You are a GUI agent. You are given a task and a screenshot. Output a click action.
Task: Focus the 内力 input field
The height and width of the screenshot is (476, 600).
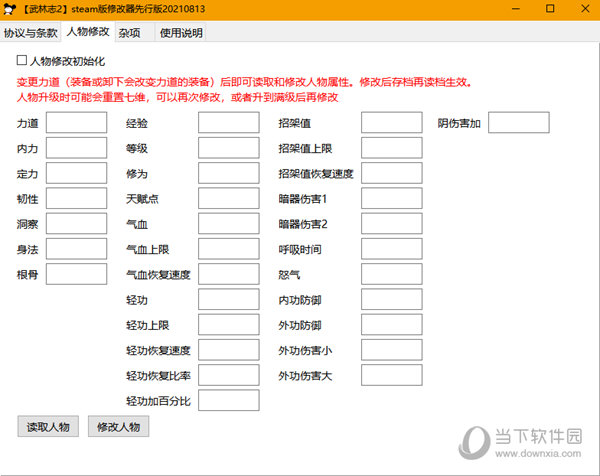click(77, 148)
